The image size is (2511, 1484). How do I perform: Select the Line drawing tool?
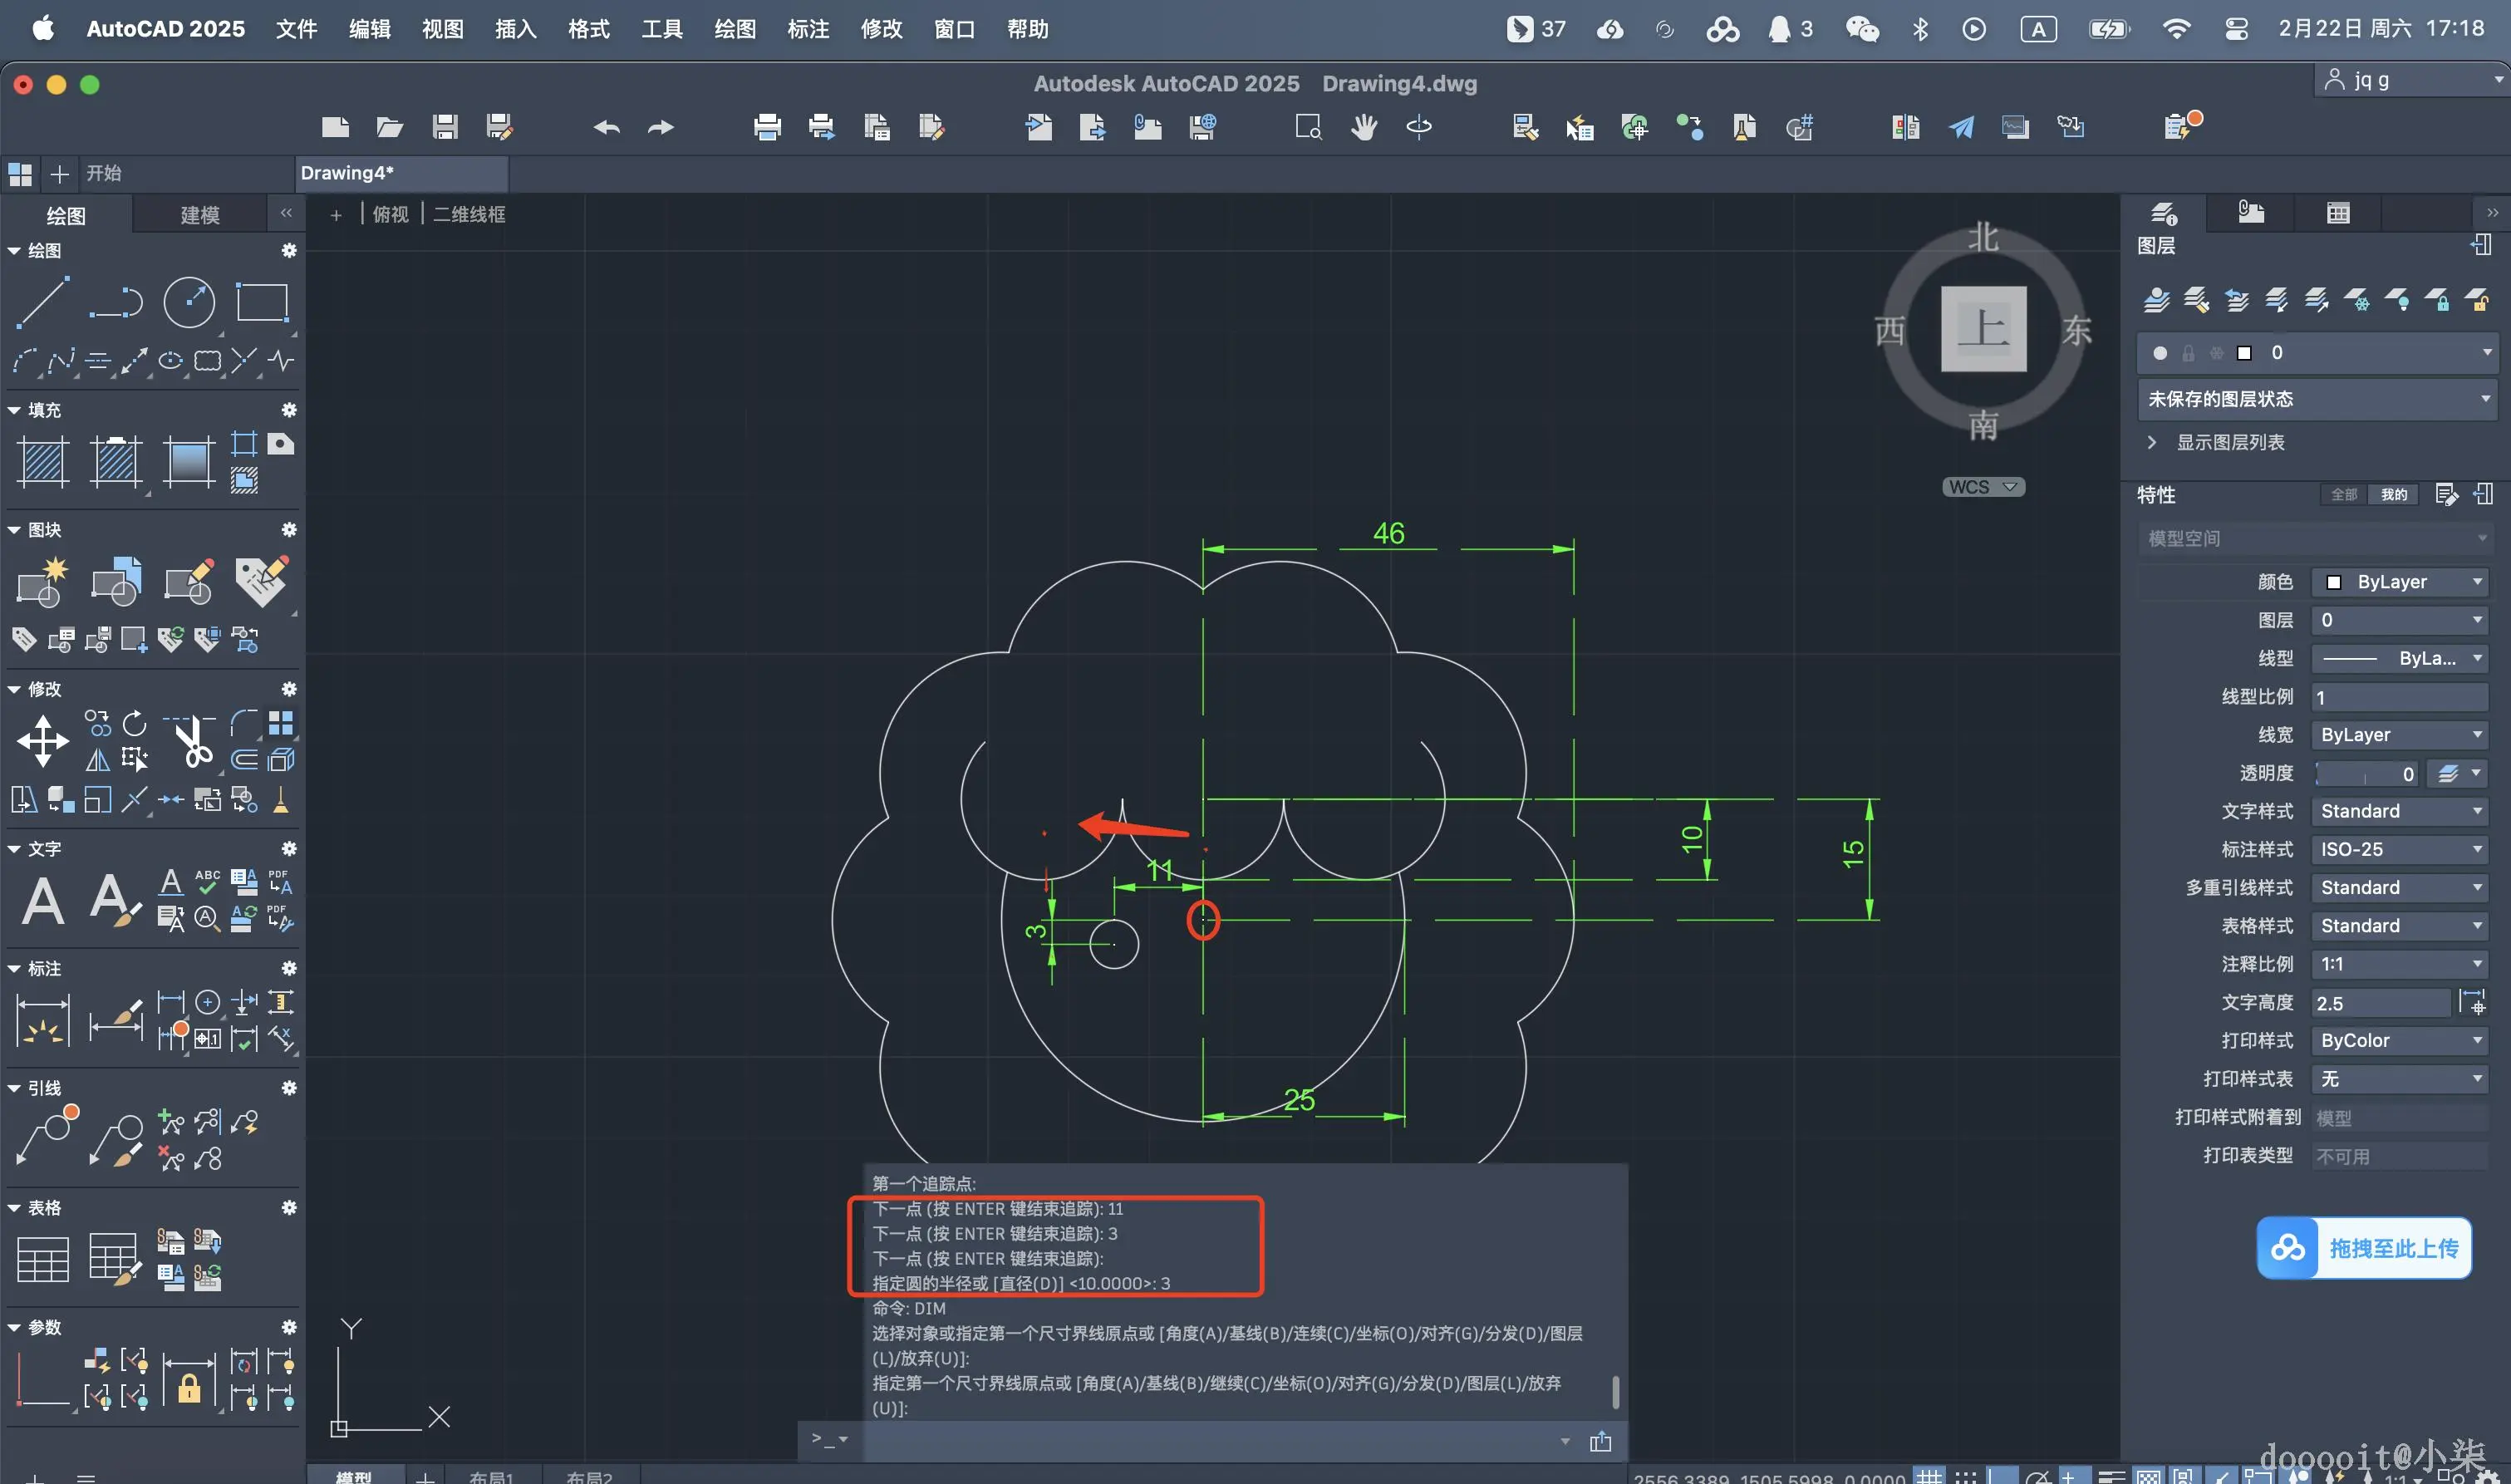coord(42,302)
